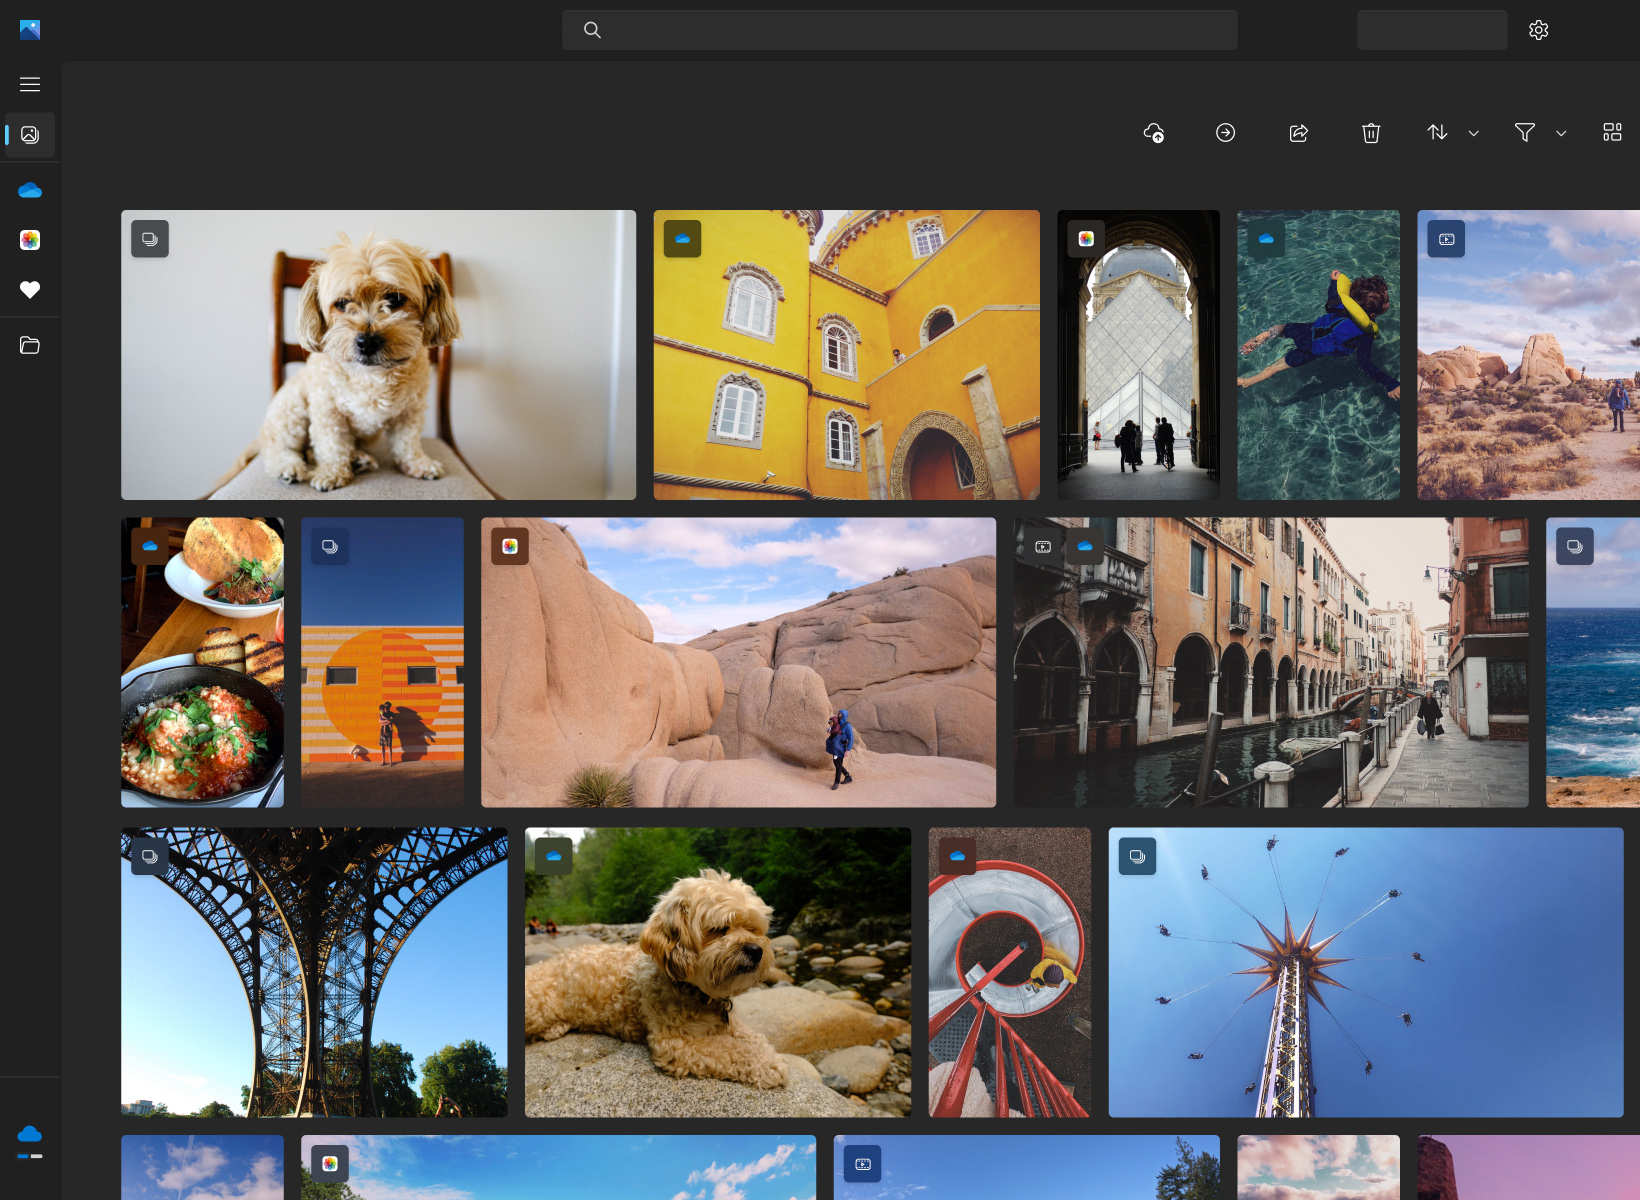The height and width of the screenshot is (1200, 1640).
Task: Click the OneDrive badge on the spiral slide photo
Action: click(x=957, y=856)
